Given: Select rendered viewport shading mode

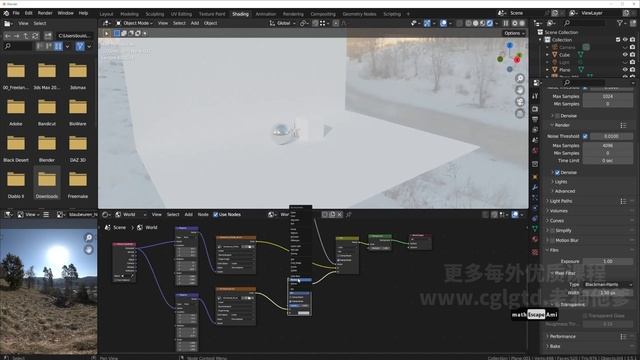Looking at the screenshot, I should (x=490, y=23).
